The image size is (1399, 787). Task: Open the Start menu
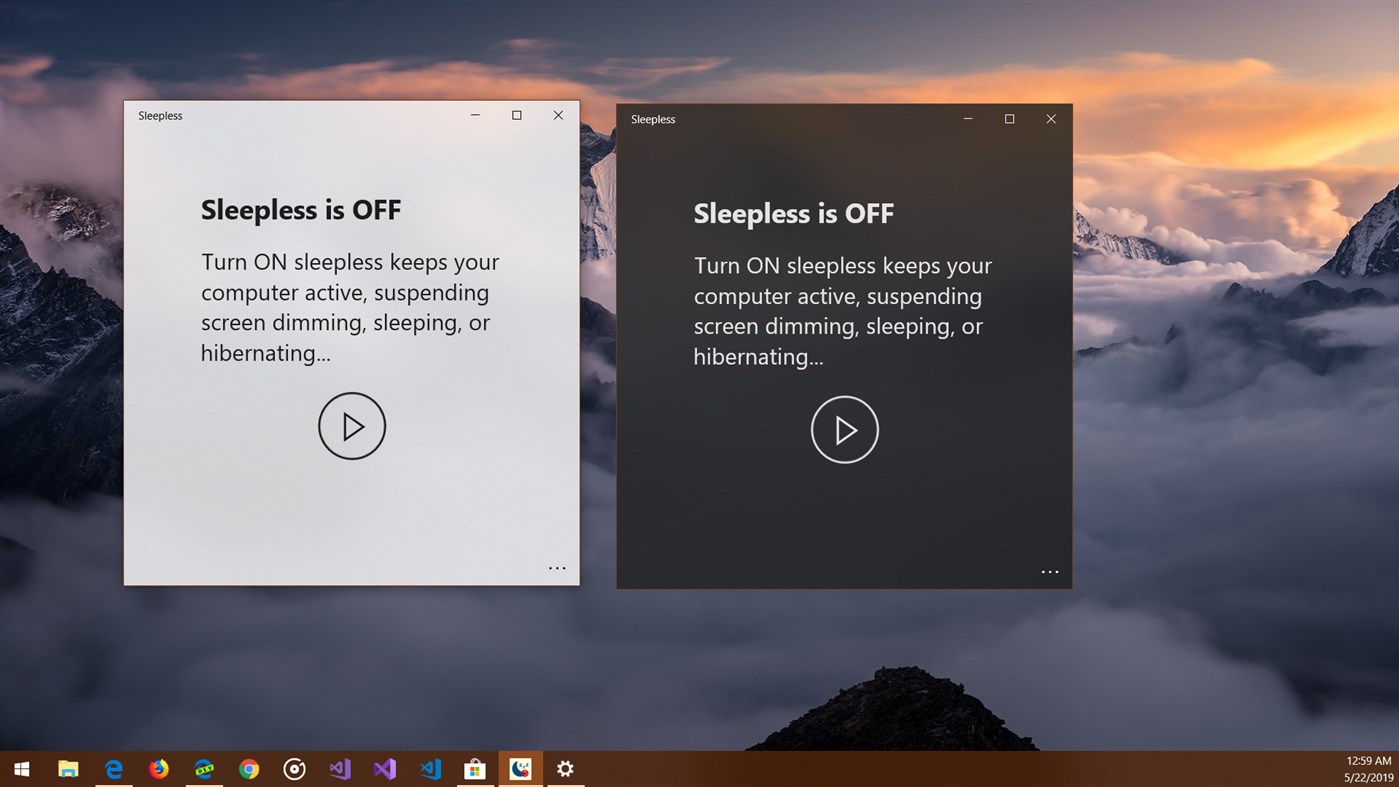pos(20,768)
